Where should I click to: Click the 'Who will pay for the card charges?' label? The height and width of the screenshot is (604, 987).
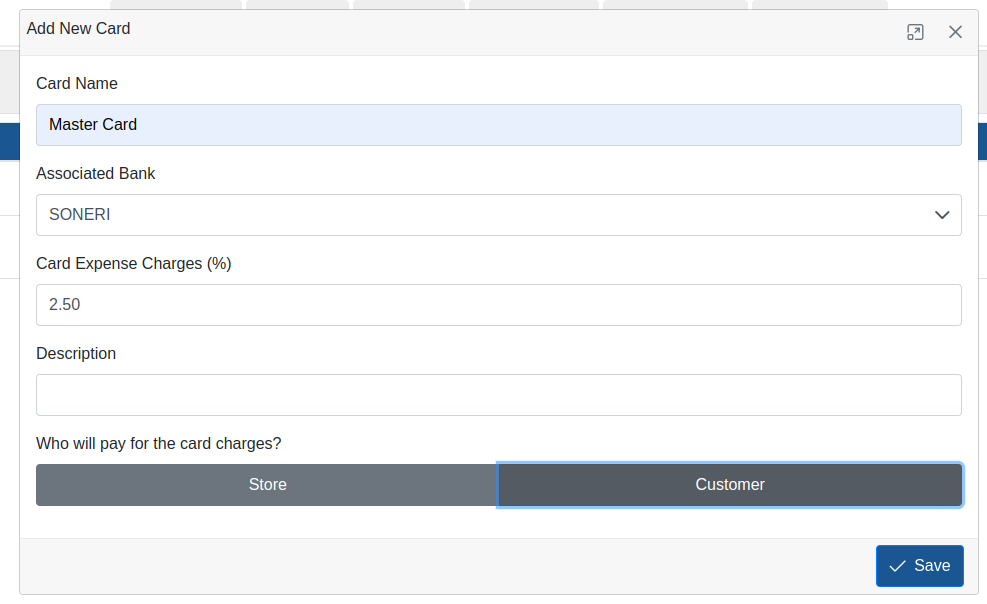click(x=159, y=444)
